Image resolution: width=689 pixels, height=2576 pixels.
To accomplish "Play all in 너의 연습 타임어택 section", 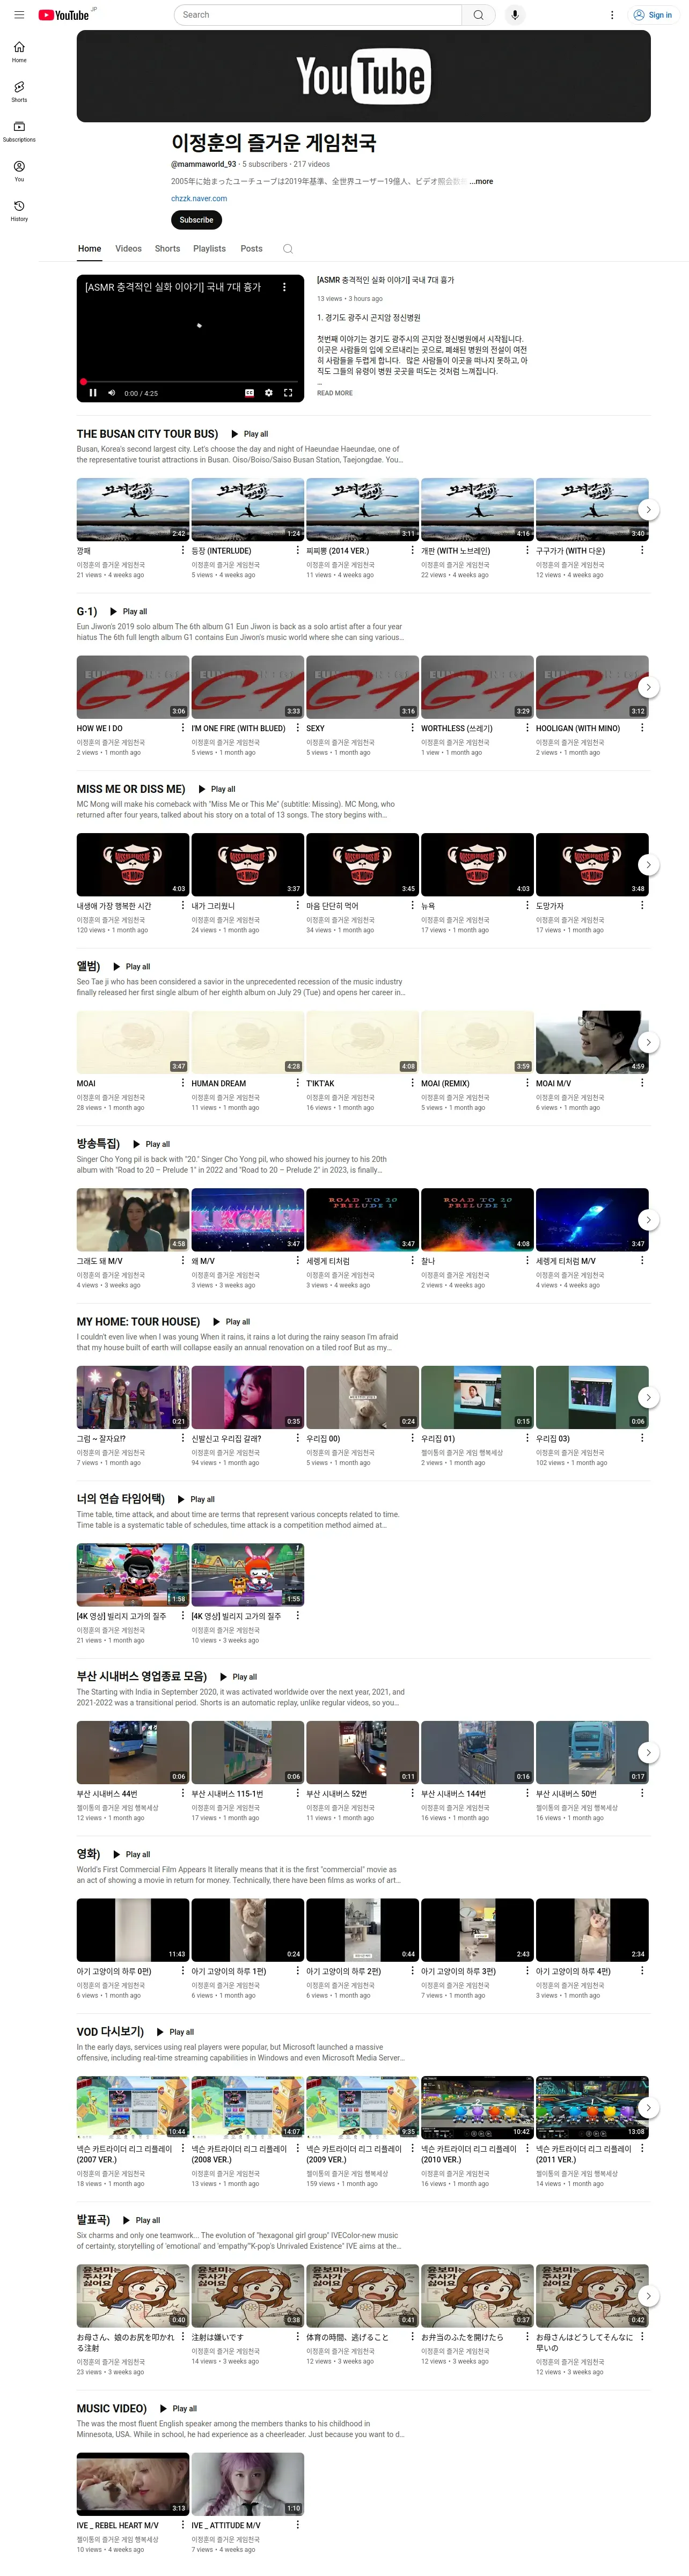I will [196, 1499].
